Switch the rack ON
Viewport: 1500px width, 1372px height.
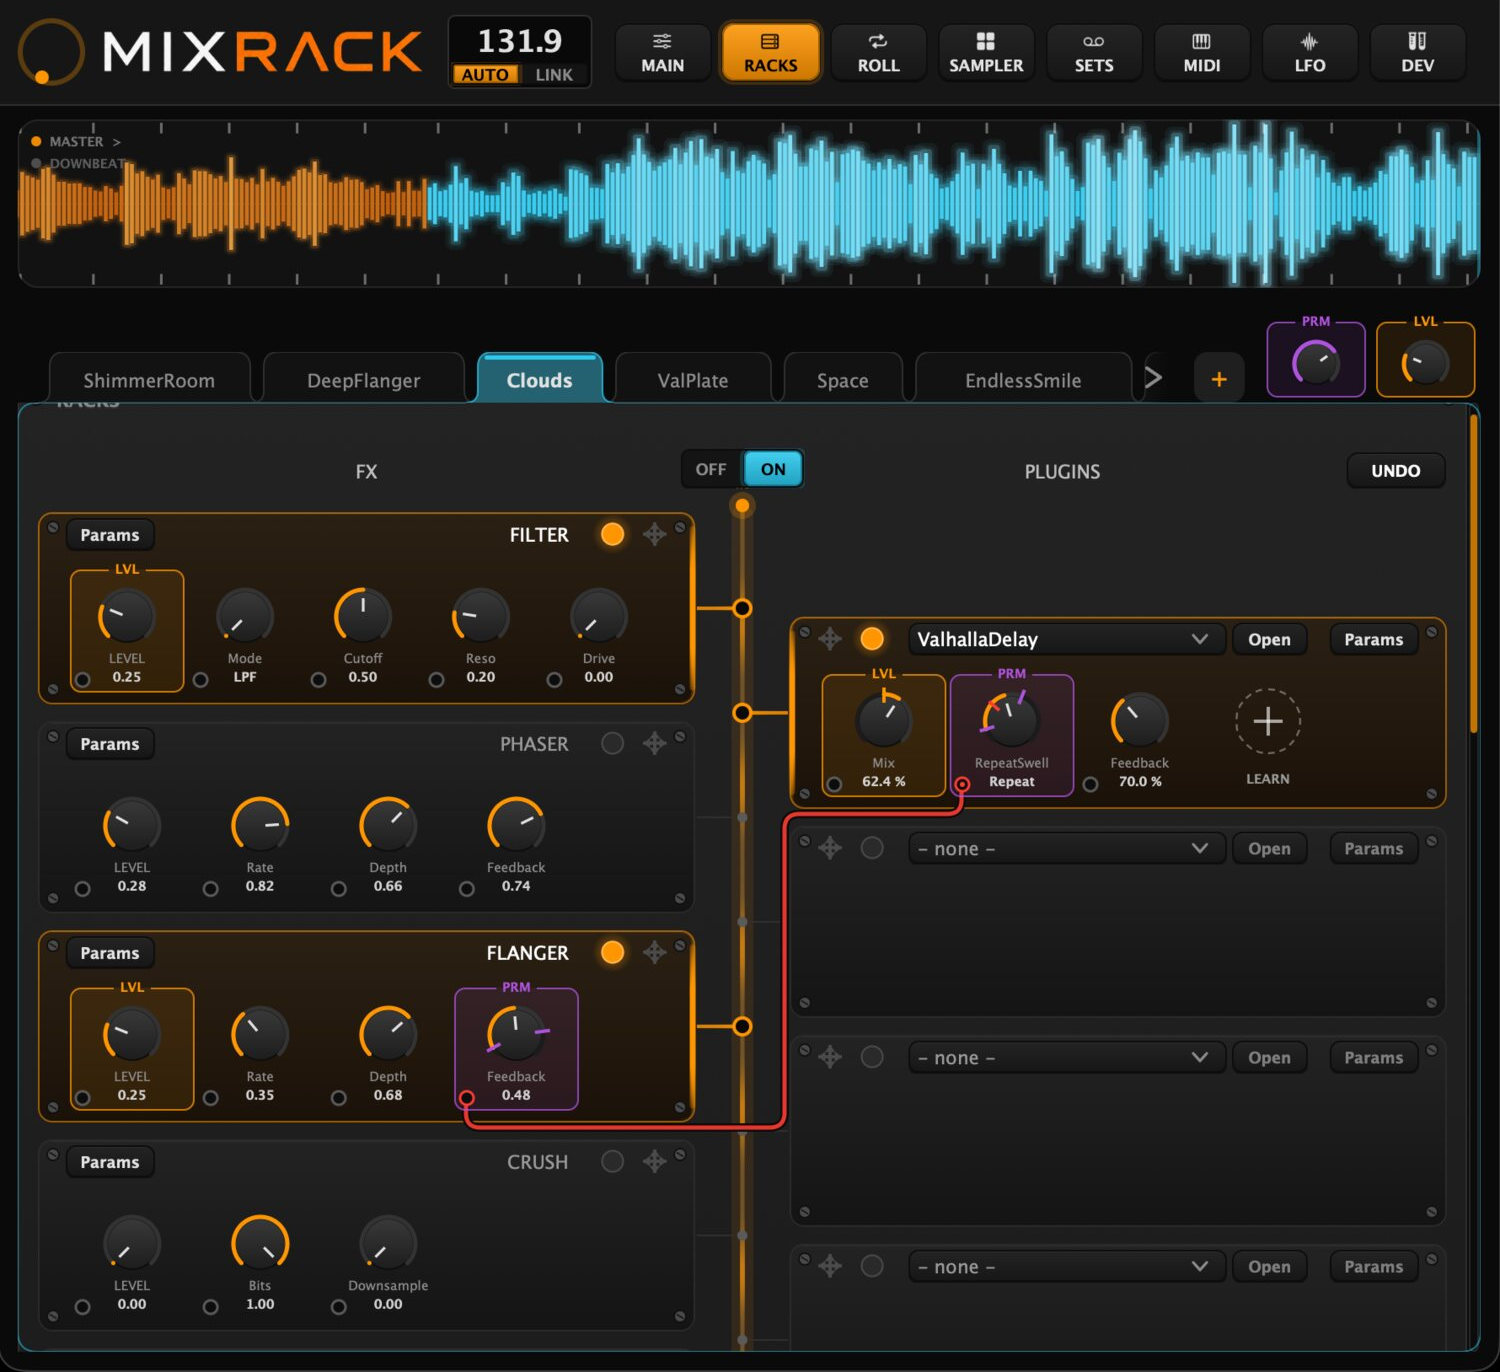coord(773,469)
